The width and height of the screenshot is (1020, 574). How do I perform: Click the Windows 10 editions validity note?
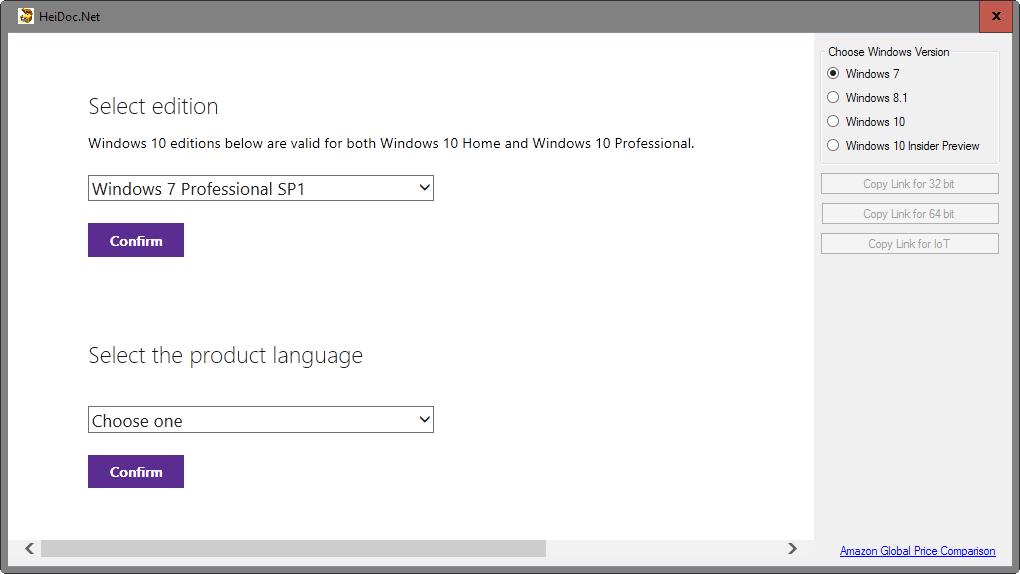(x=391, y=143)
